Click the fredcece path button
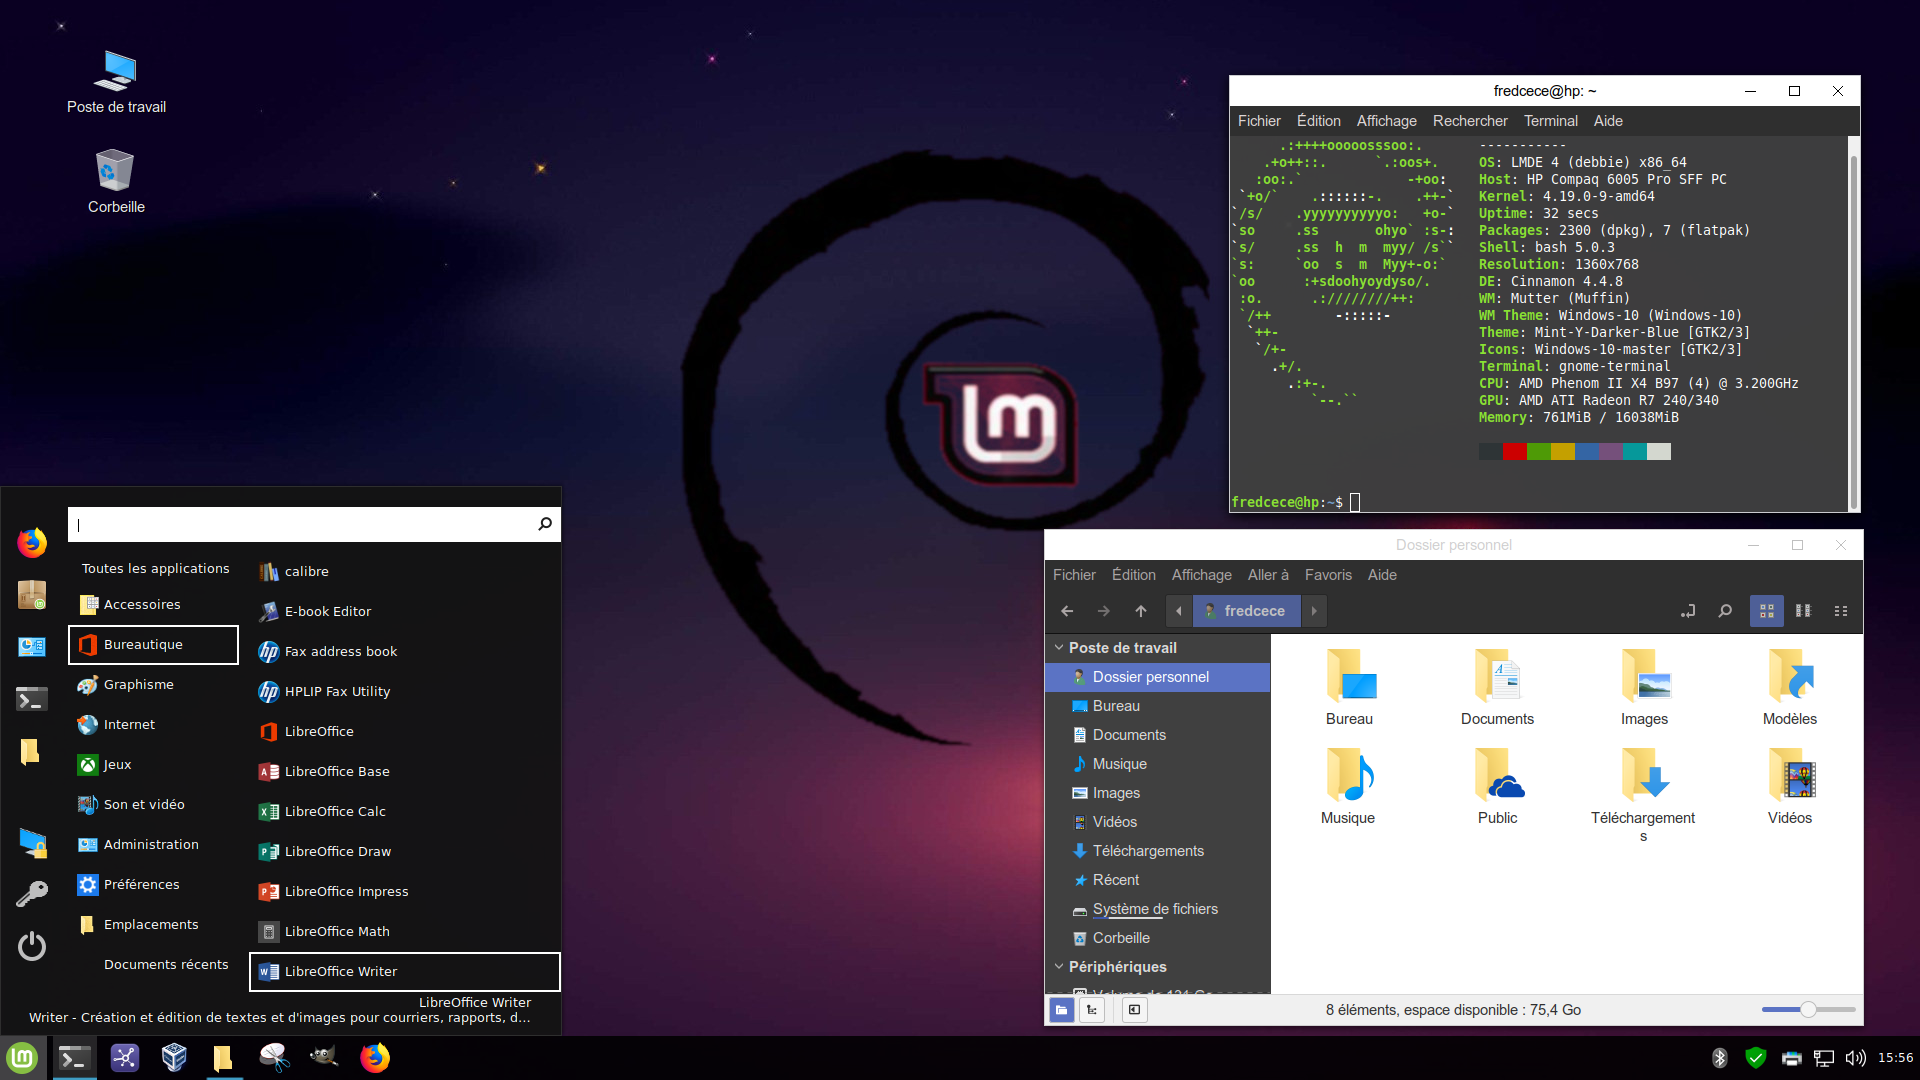This screenshot has width=1920, height=1080. [x=1245, y=611]
